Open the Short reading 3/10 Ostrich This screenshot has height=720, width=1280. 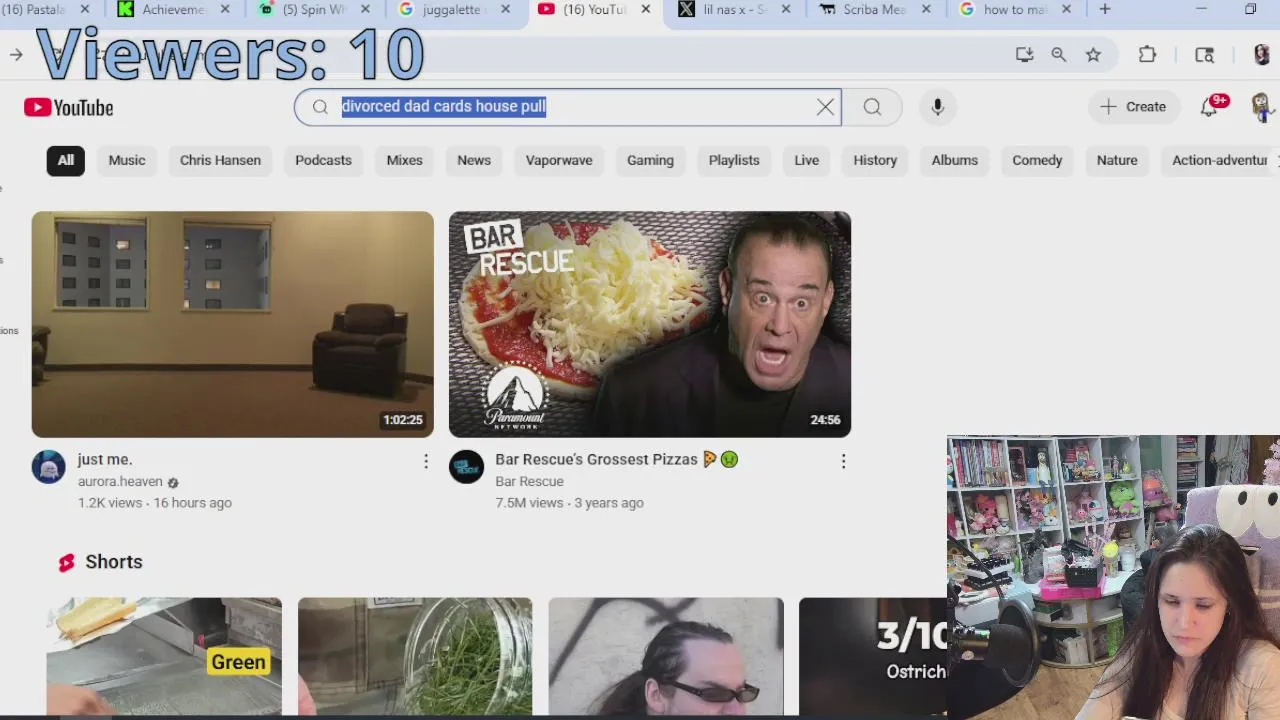click(873, 656)
